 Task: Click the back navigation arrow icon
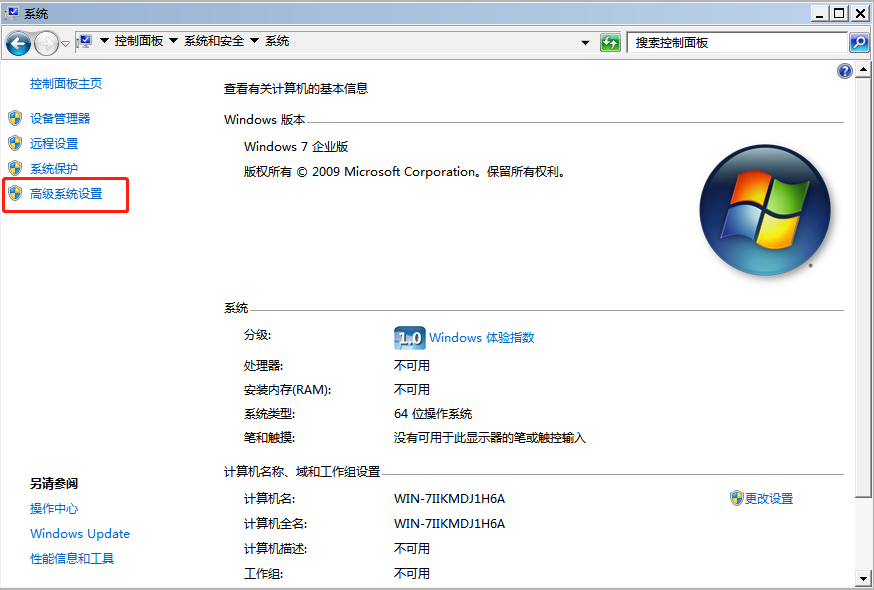(x=19, y=41)
